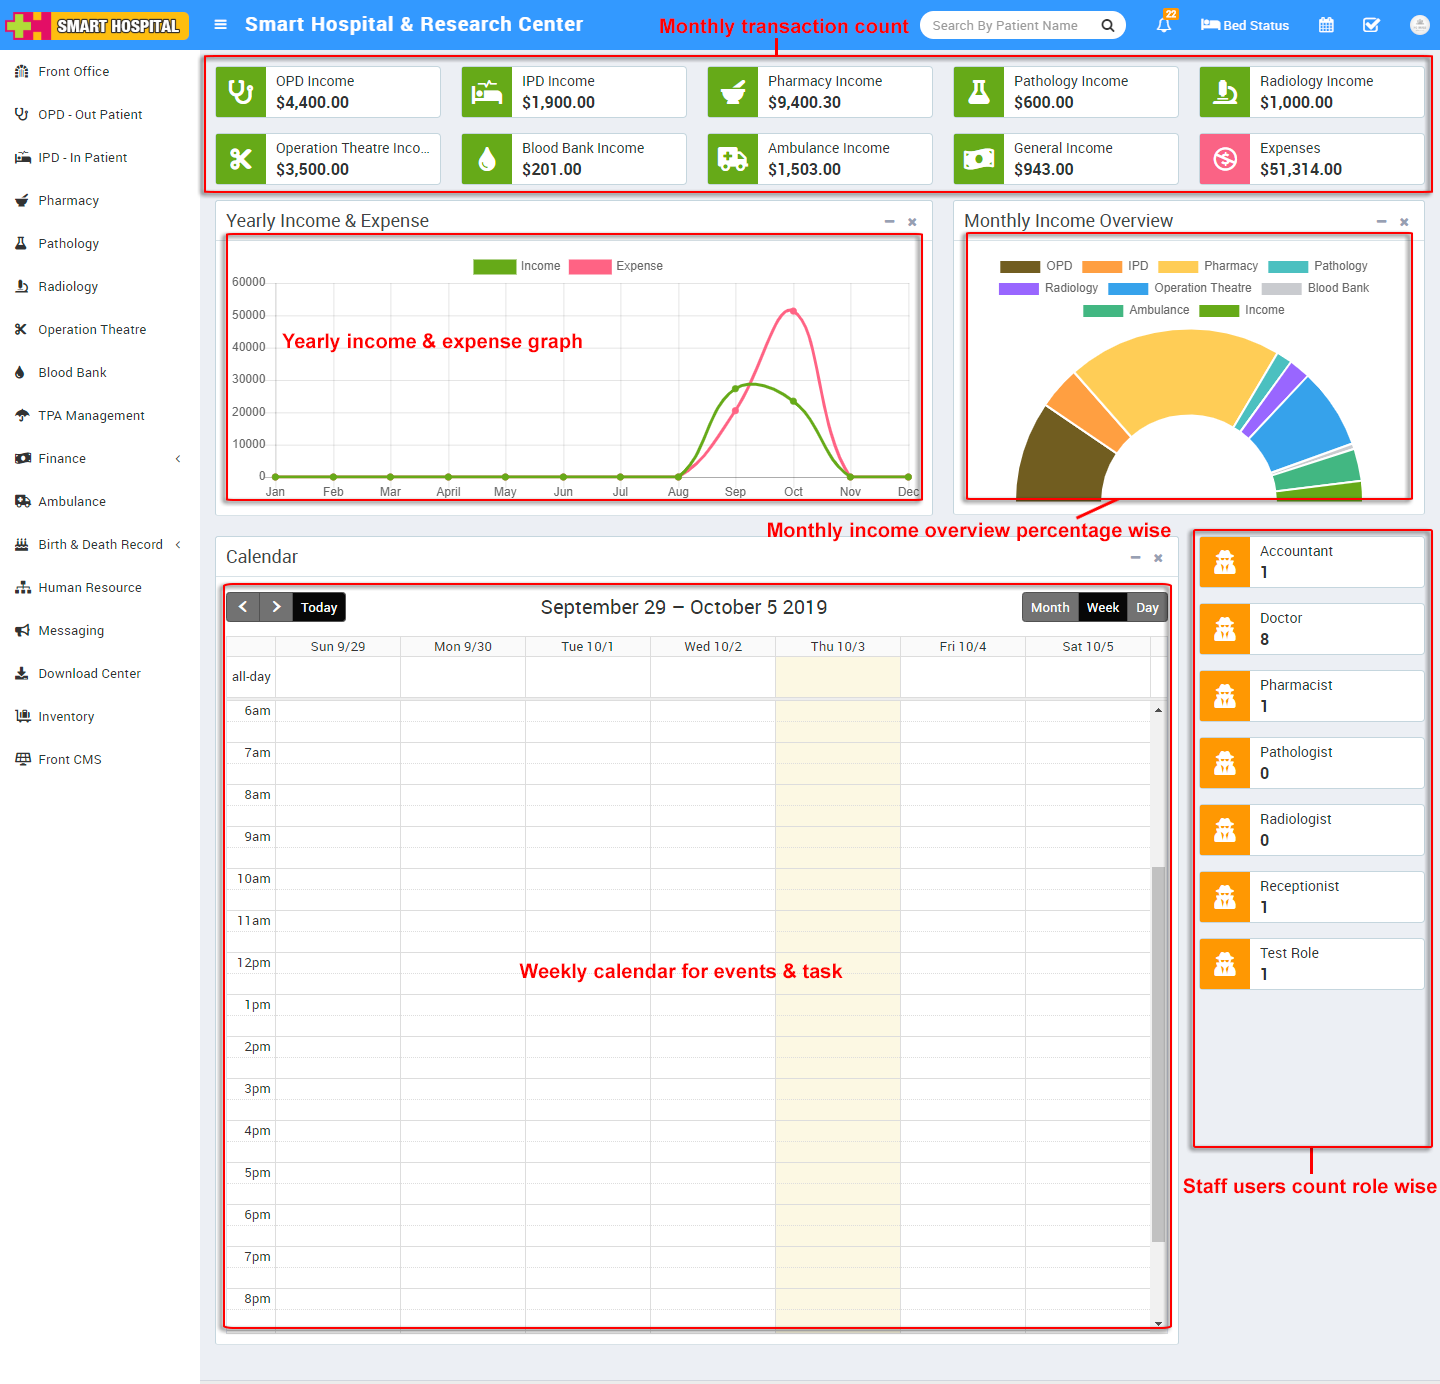Expand the Finance sidebar menu

point(98,458)
